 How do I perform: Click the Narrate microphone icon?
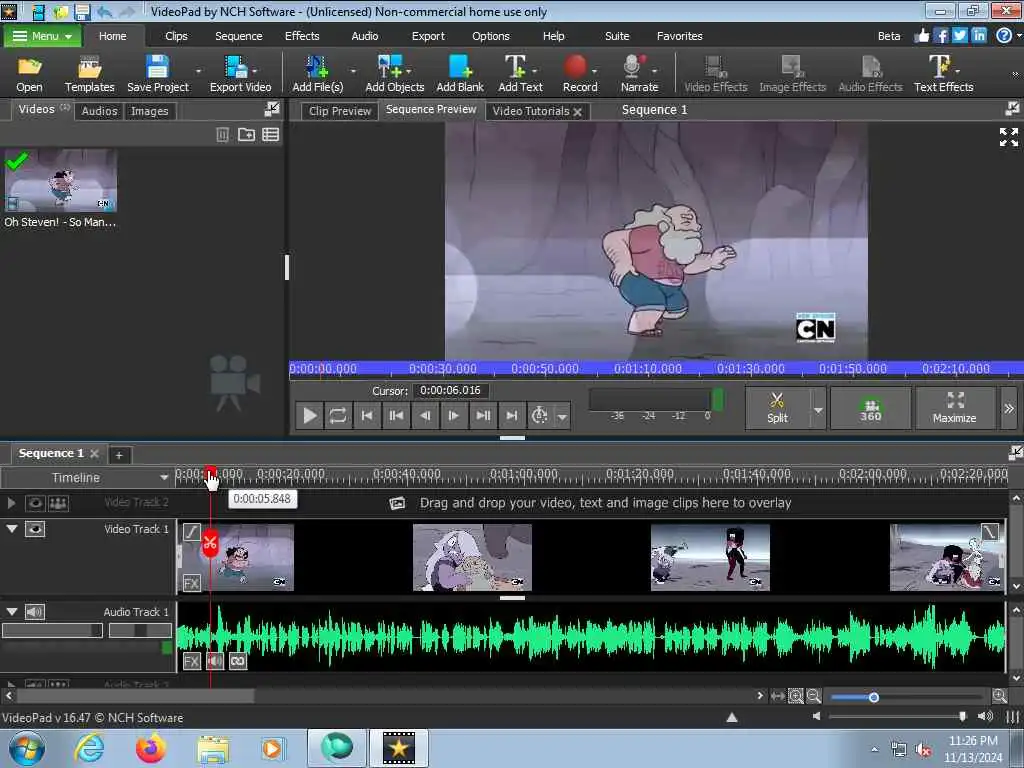tap(633, 67)
